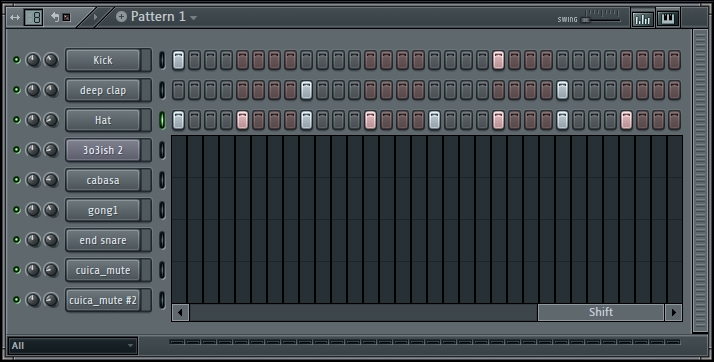714x362 pixels.
Task: Click the Kick pan knob
Action: click(33, 60)
